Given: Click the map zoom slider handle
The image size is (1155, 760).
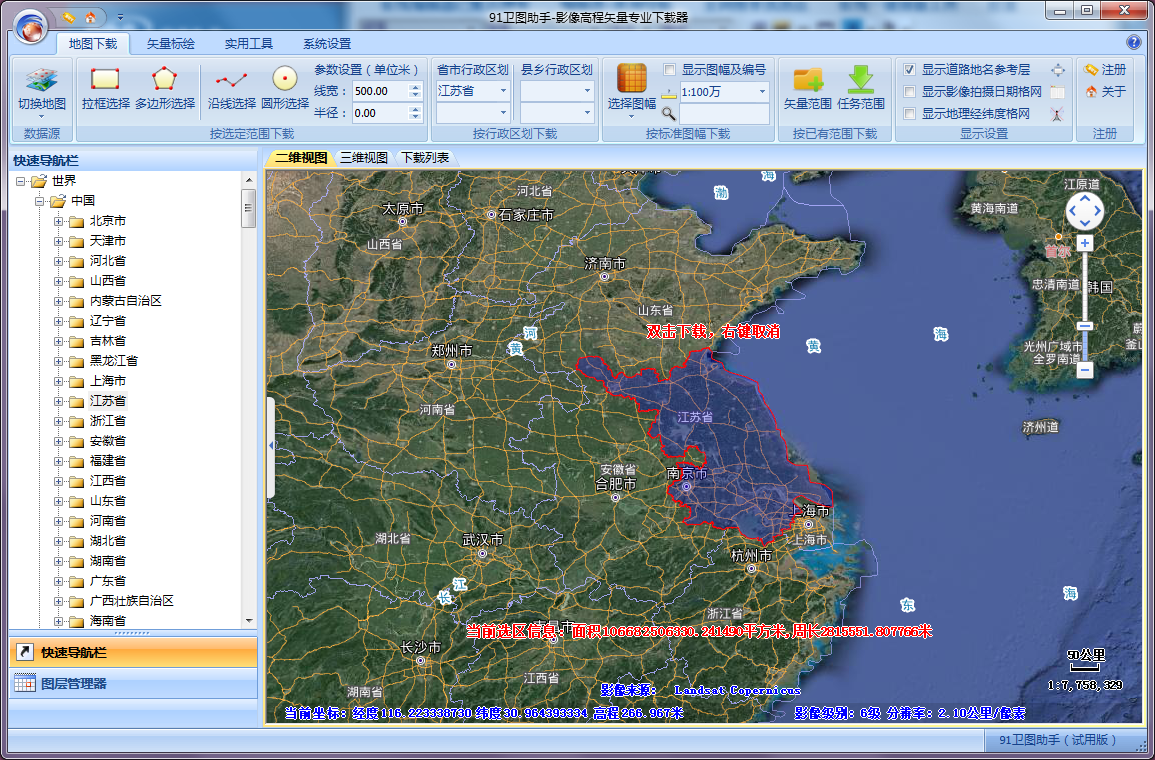Looking at the screenshot, I should (x=1085, y=326).
